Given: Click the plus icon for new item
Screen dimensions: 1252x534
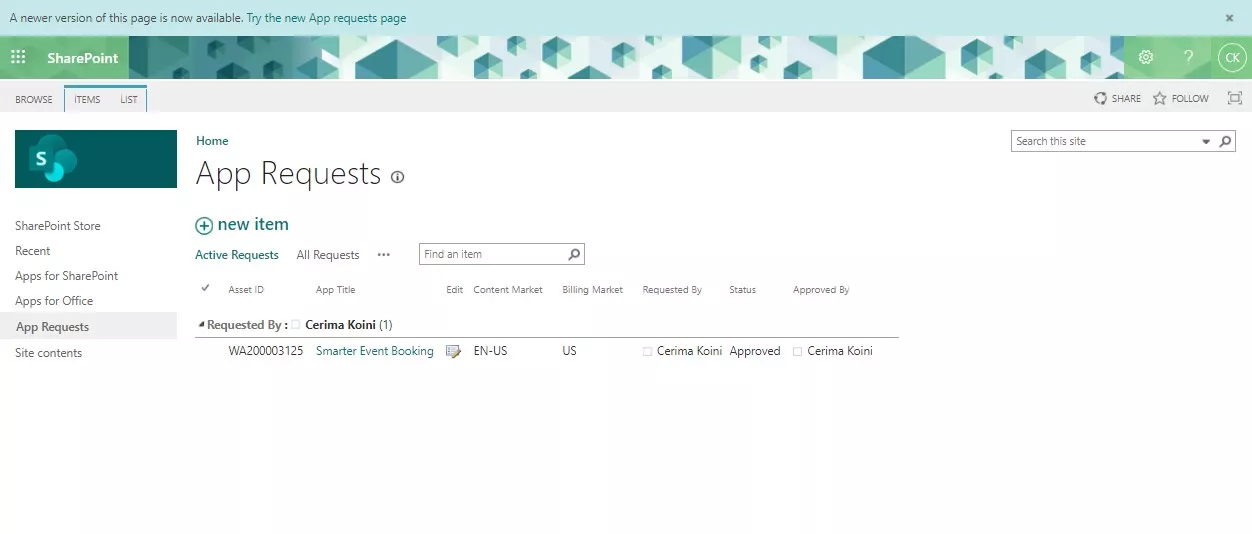Looking at the screenshot, I should [204, 226].
